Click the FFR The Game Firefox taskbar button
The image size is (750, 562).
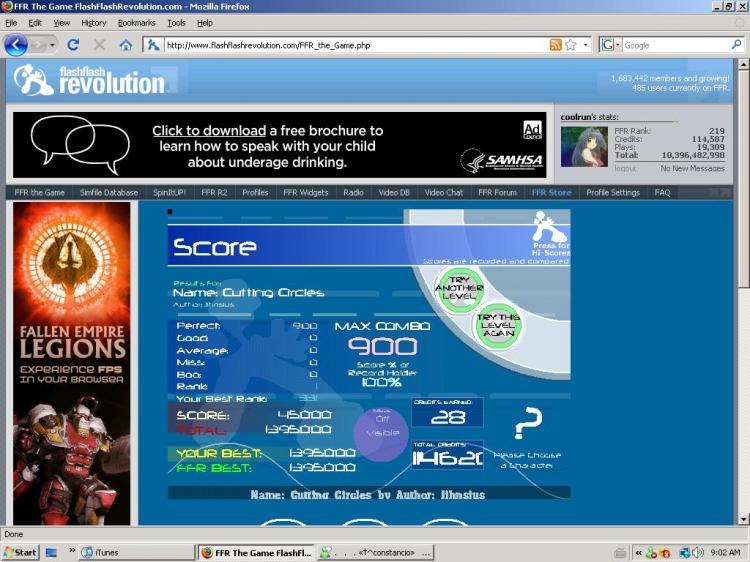tap(257, 552)
